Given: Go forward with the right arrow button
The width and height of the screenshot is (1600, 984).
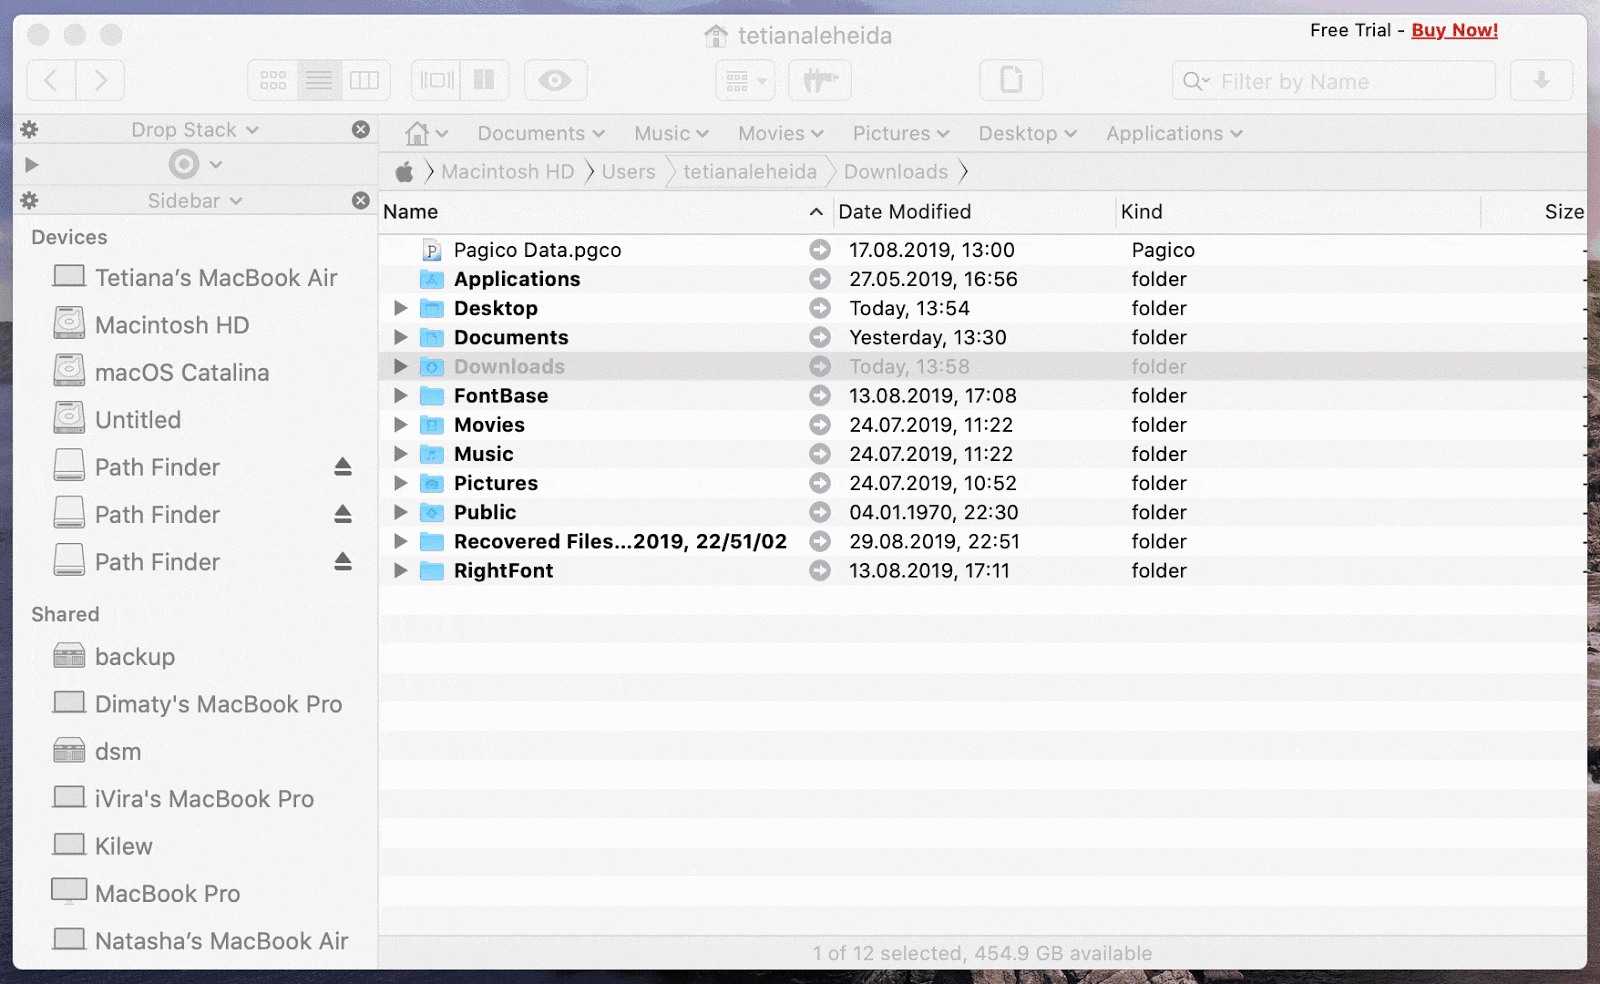Looking at the screenshot, I should coord(100,80).
